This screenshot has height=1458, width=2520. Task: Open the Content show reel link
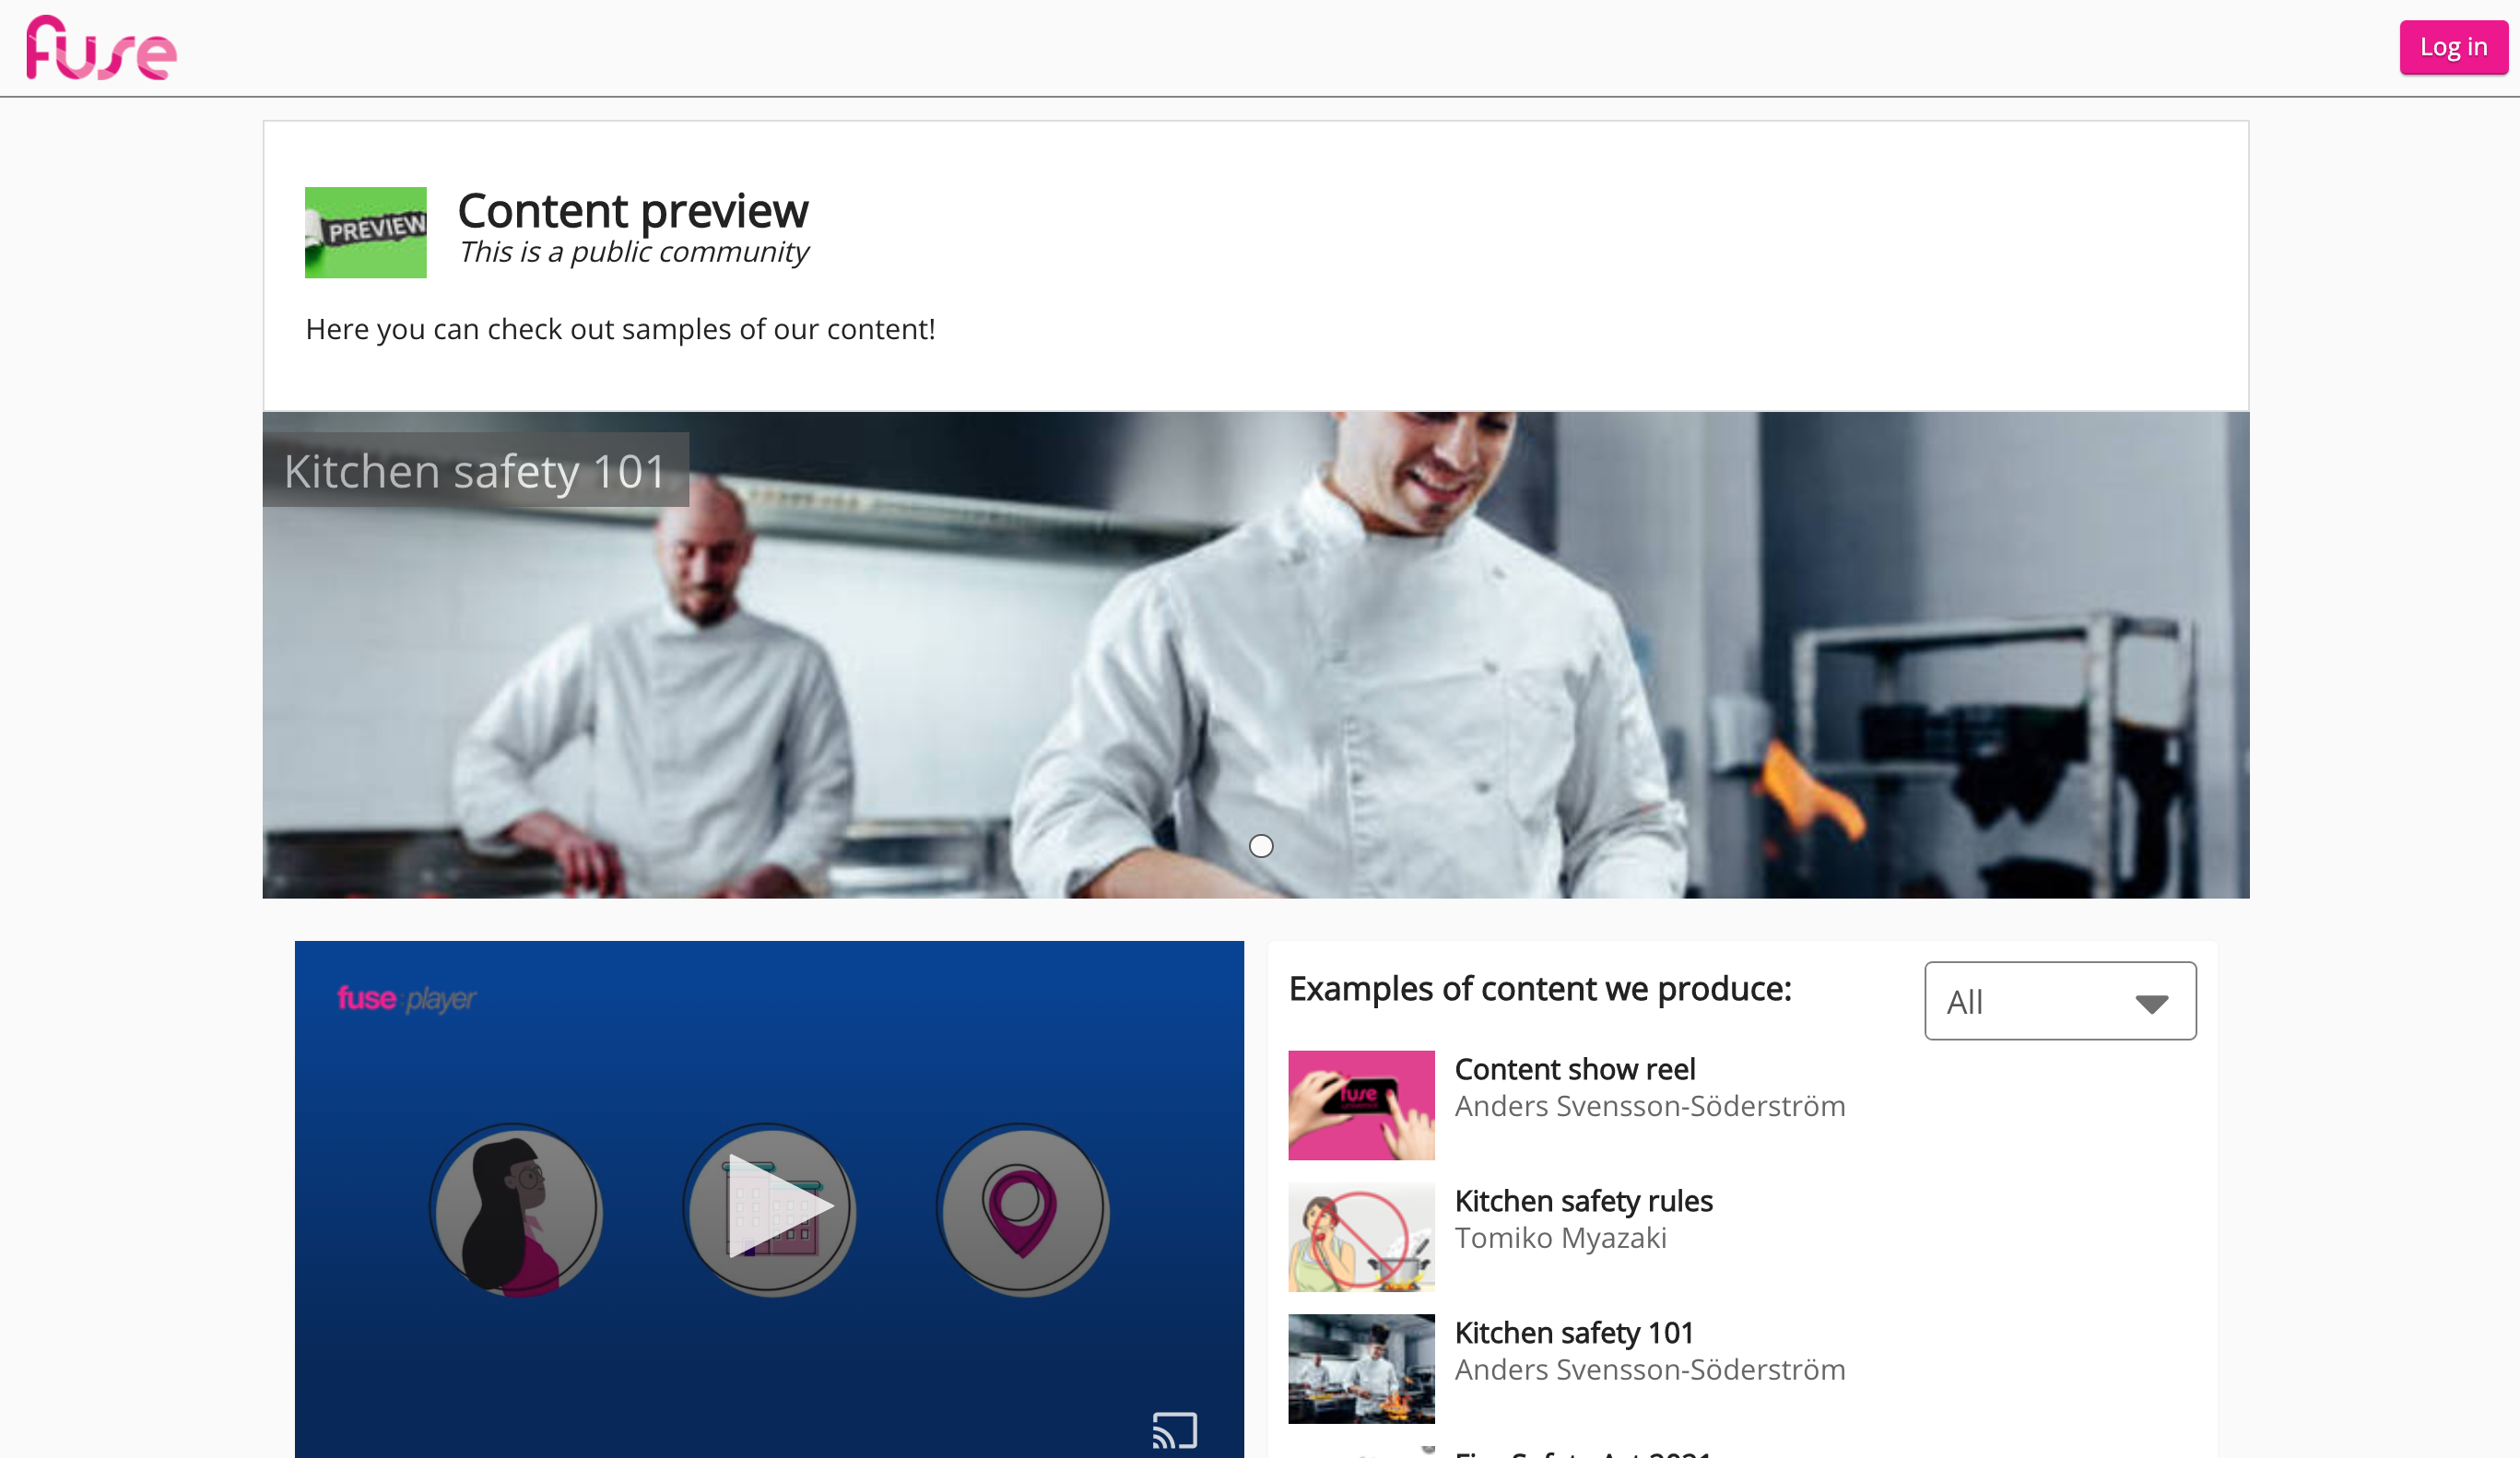pyautogui.click(x=1574, y=1069)
